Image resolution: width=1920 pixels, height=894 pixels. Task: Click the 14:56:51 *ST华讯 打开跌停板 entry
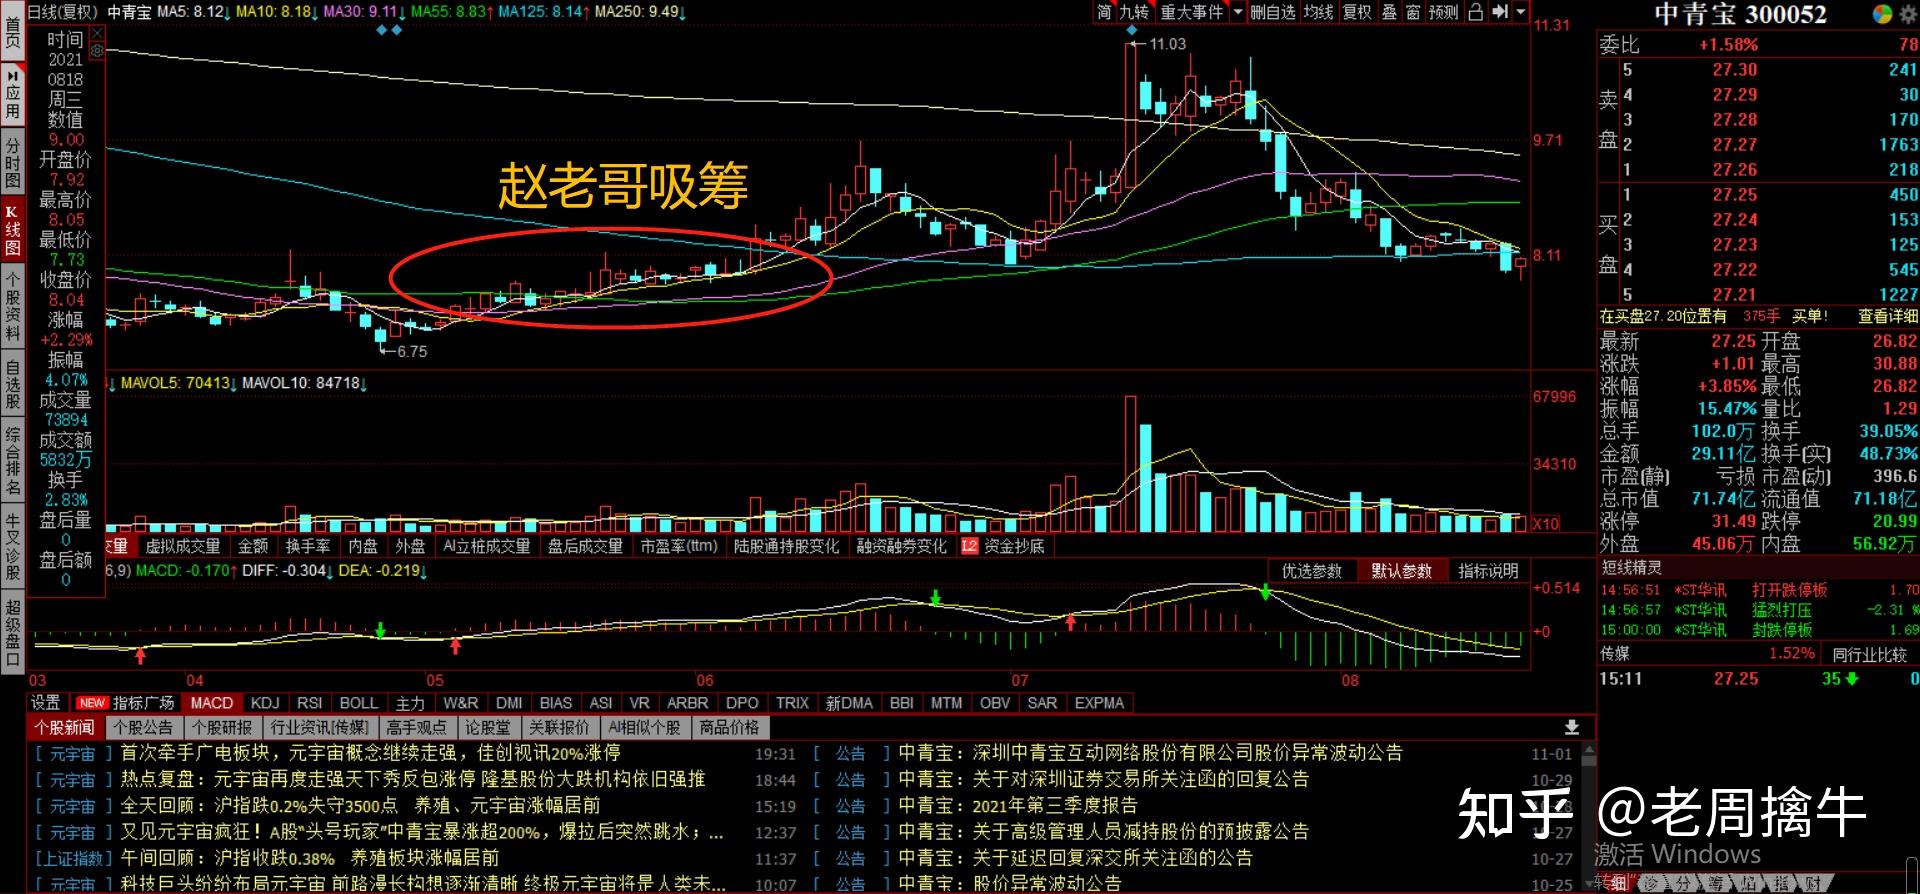(1758, 590)
